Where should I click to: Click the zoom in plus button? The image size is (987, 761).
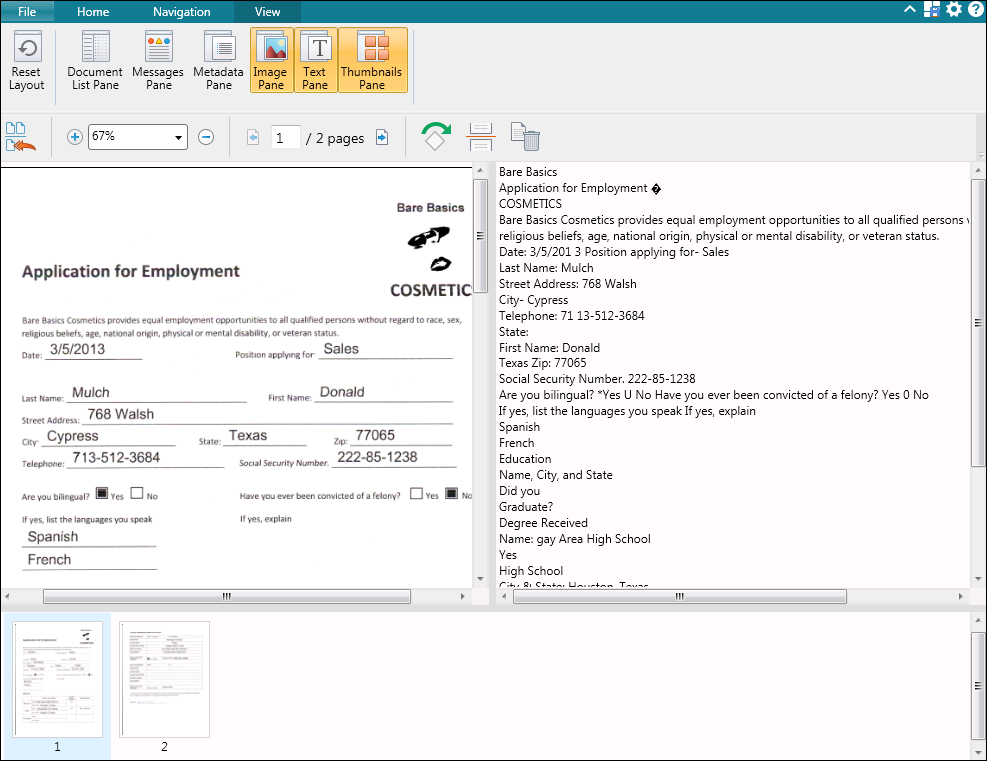[74, 138]
